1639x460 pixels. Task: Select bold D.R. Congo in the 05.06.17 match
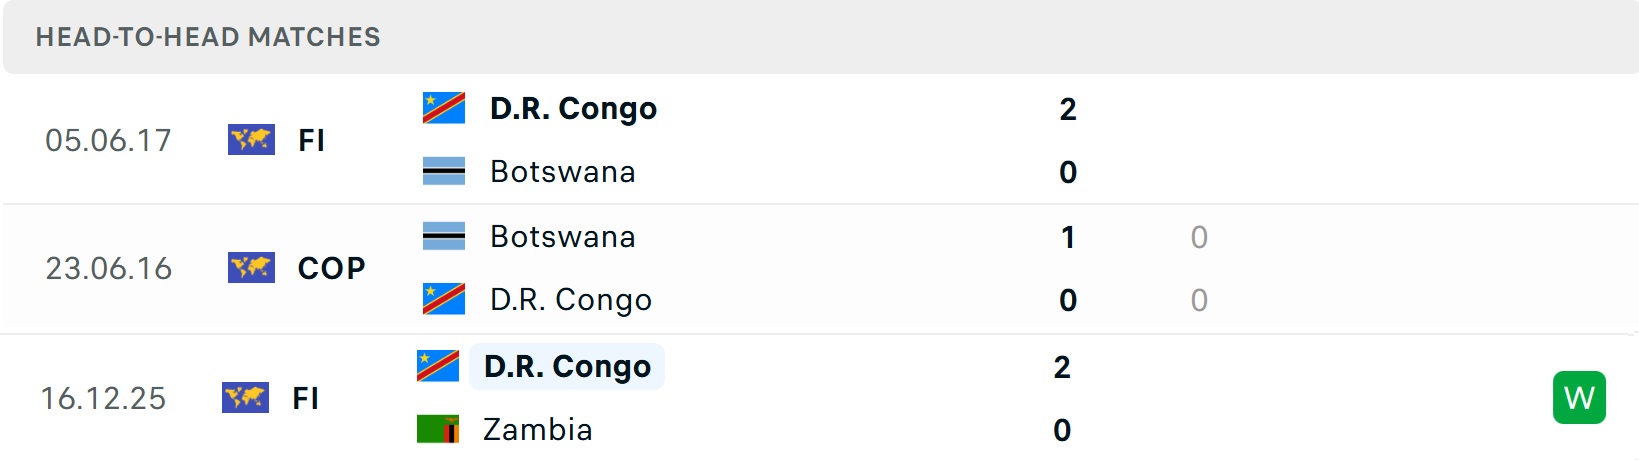(x=573, y=108)
